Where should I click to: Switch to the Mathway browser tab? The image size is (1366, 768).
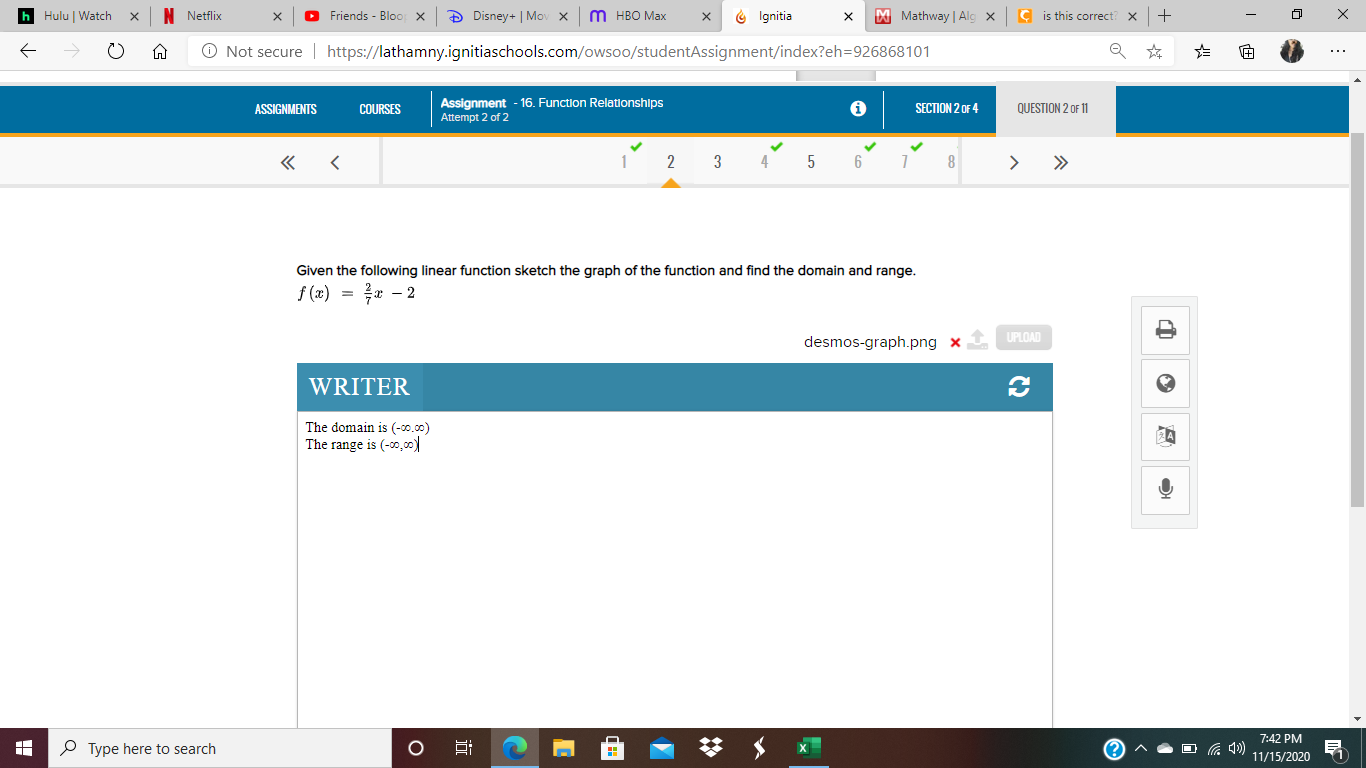pos(934,16)
